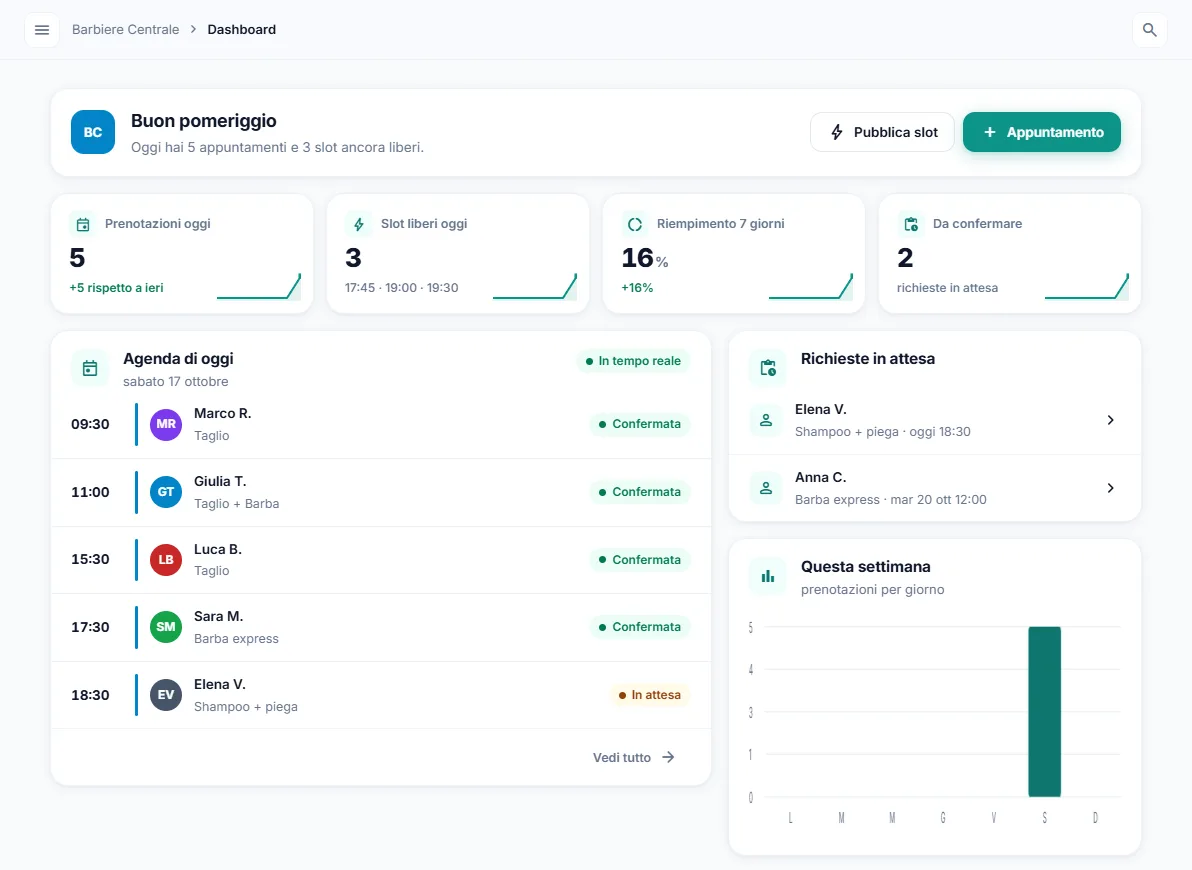The width and height of the screenshot is (1192, 870).
Task: Click the lightning icon in Slot liberi oggi
Action: point(359,224)
